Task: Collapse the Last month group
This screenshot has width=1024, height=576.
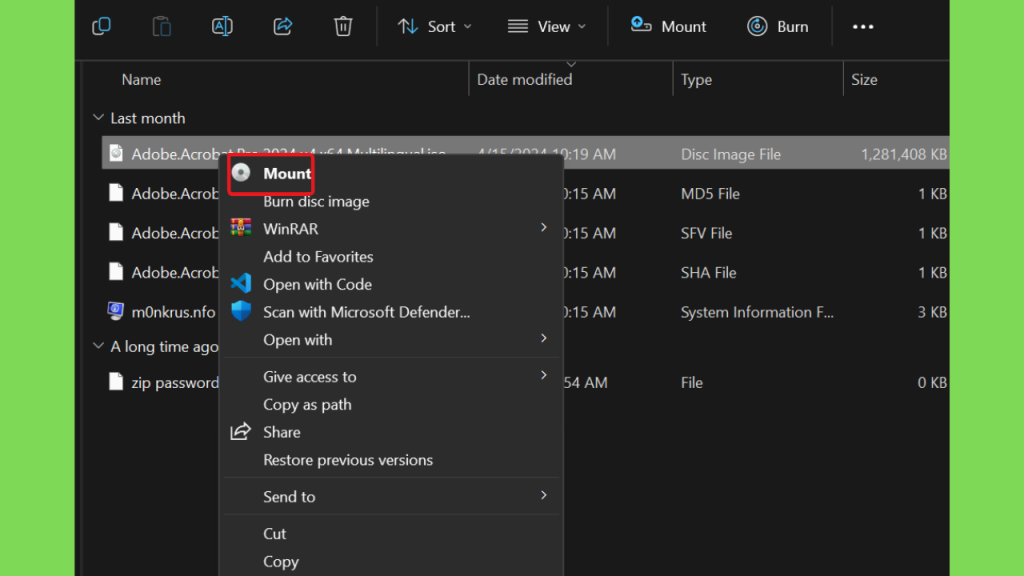Action: coord(98,118)
